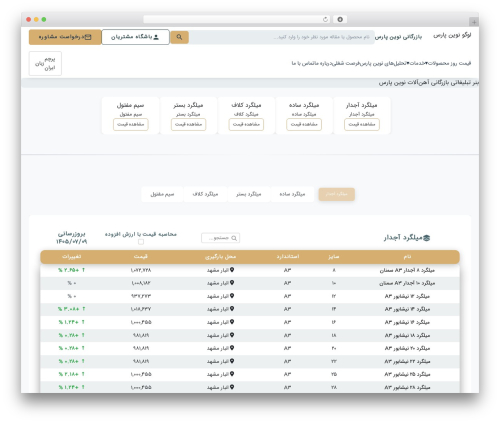Click location pin in میلگرد ۱۰ آجدار row
Screen dimensions: 500x423
coord(232,283)
